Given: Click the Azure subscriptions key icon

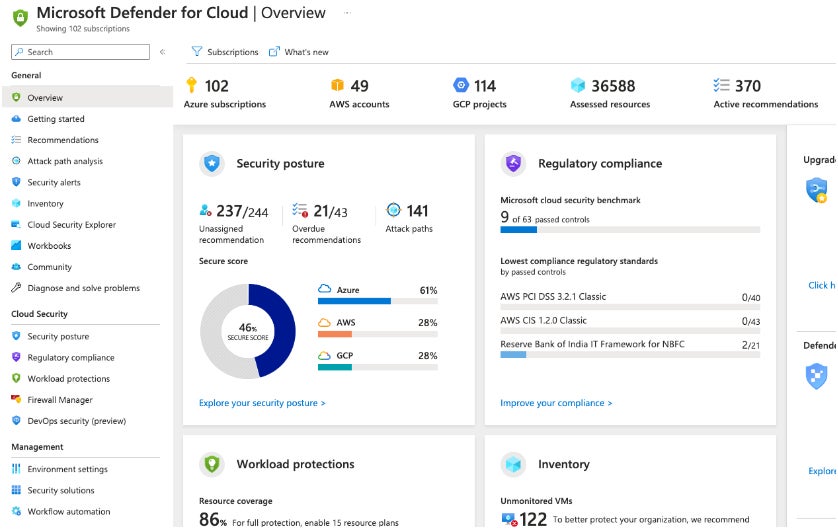Looking at the screenshot, I should pyautogui.click(x=191, y=85).
